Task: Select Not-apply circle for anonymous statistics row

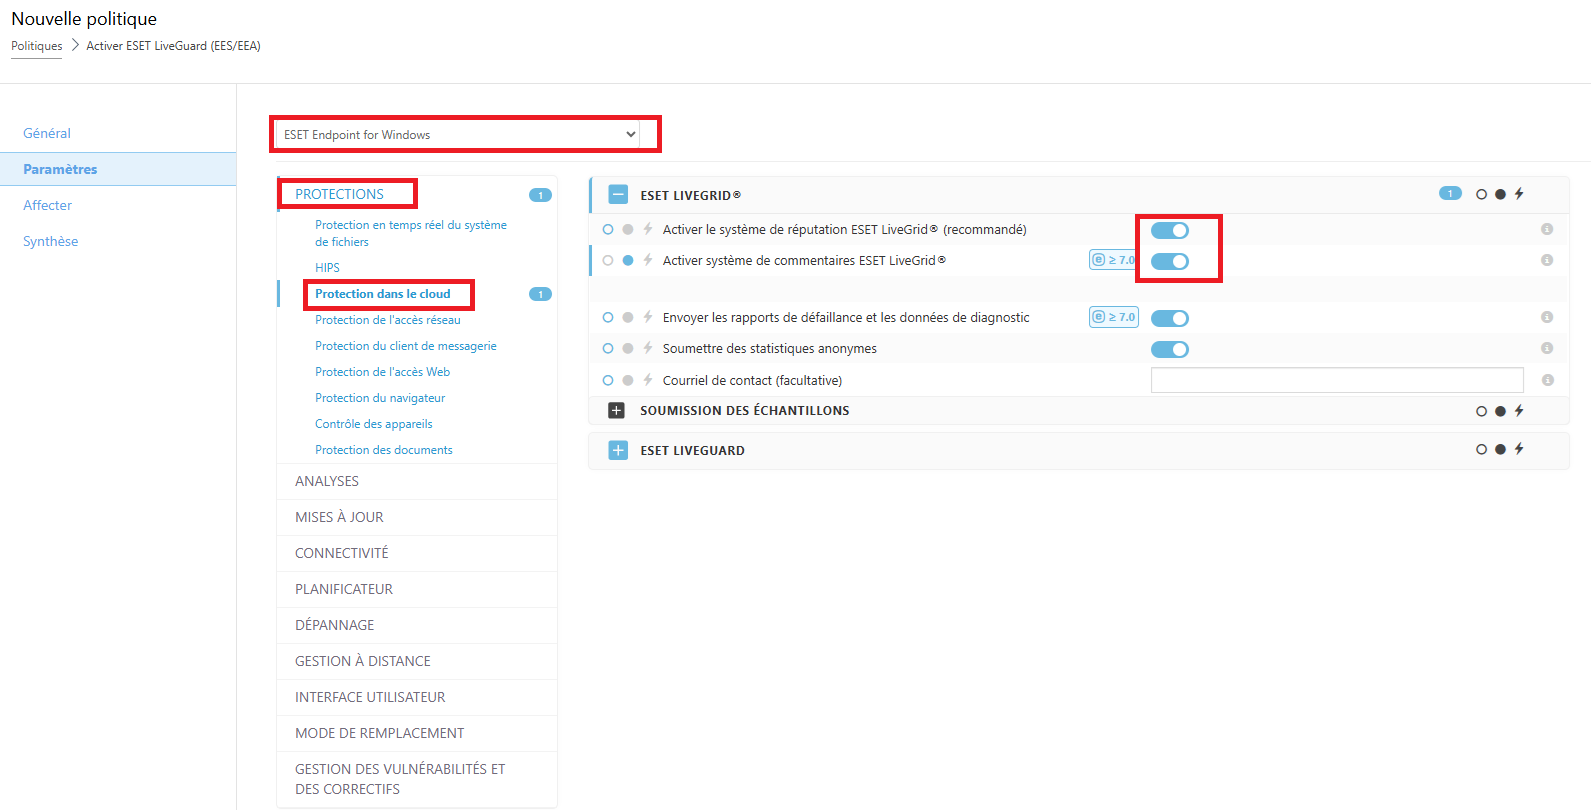Action: [x=608, y=348]
